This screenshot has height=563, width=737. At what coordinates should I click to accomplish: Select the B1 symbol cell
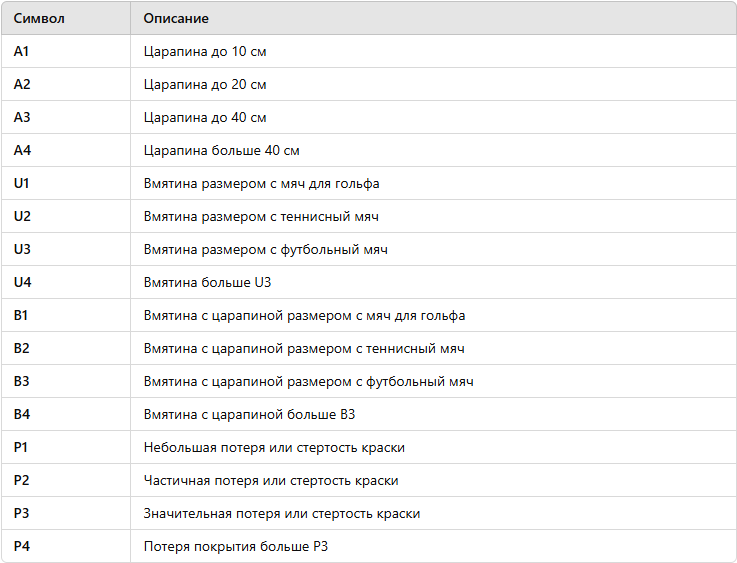(66, 315)
